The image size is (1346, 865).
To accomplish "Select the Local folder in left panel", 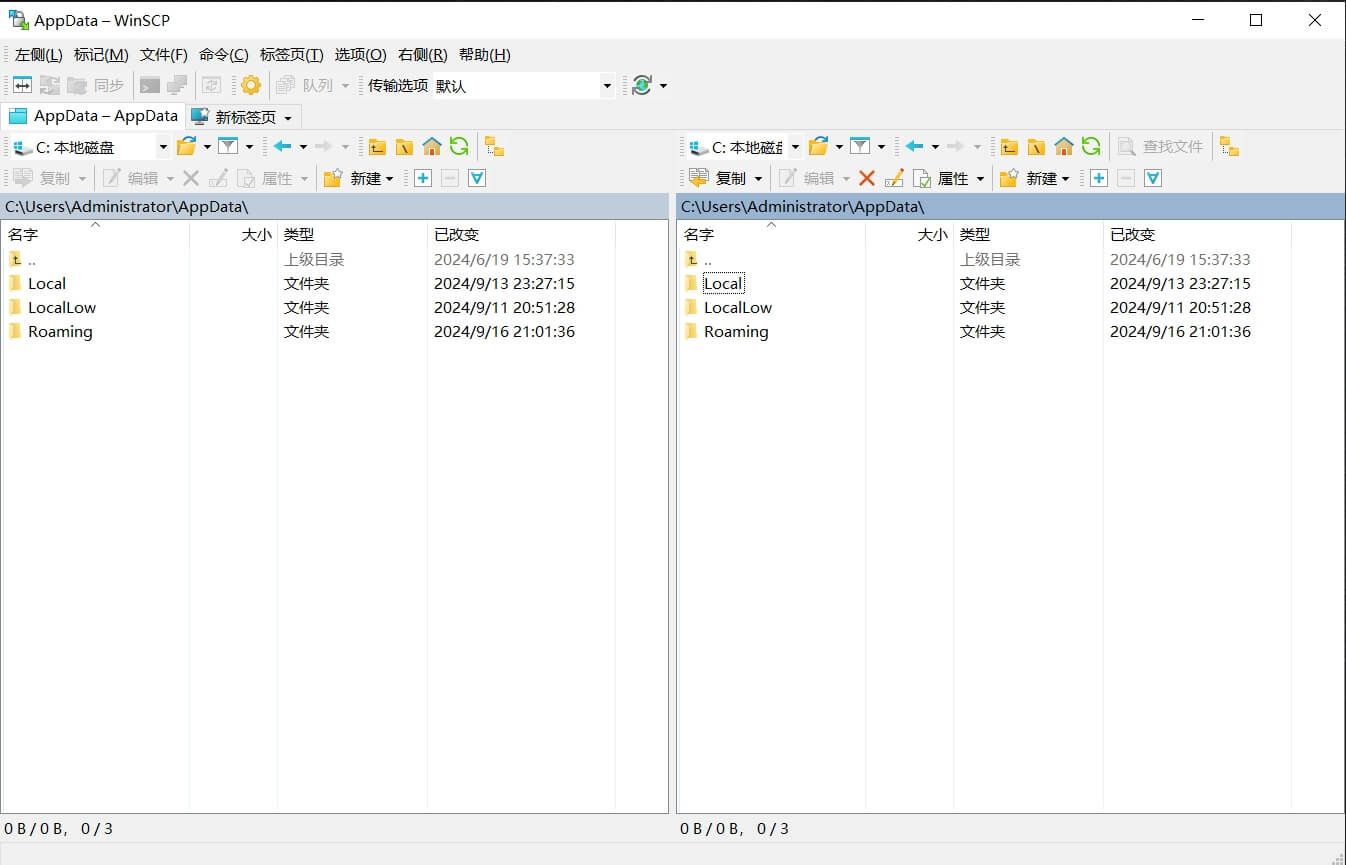I will [x=47, y=283].
